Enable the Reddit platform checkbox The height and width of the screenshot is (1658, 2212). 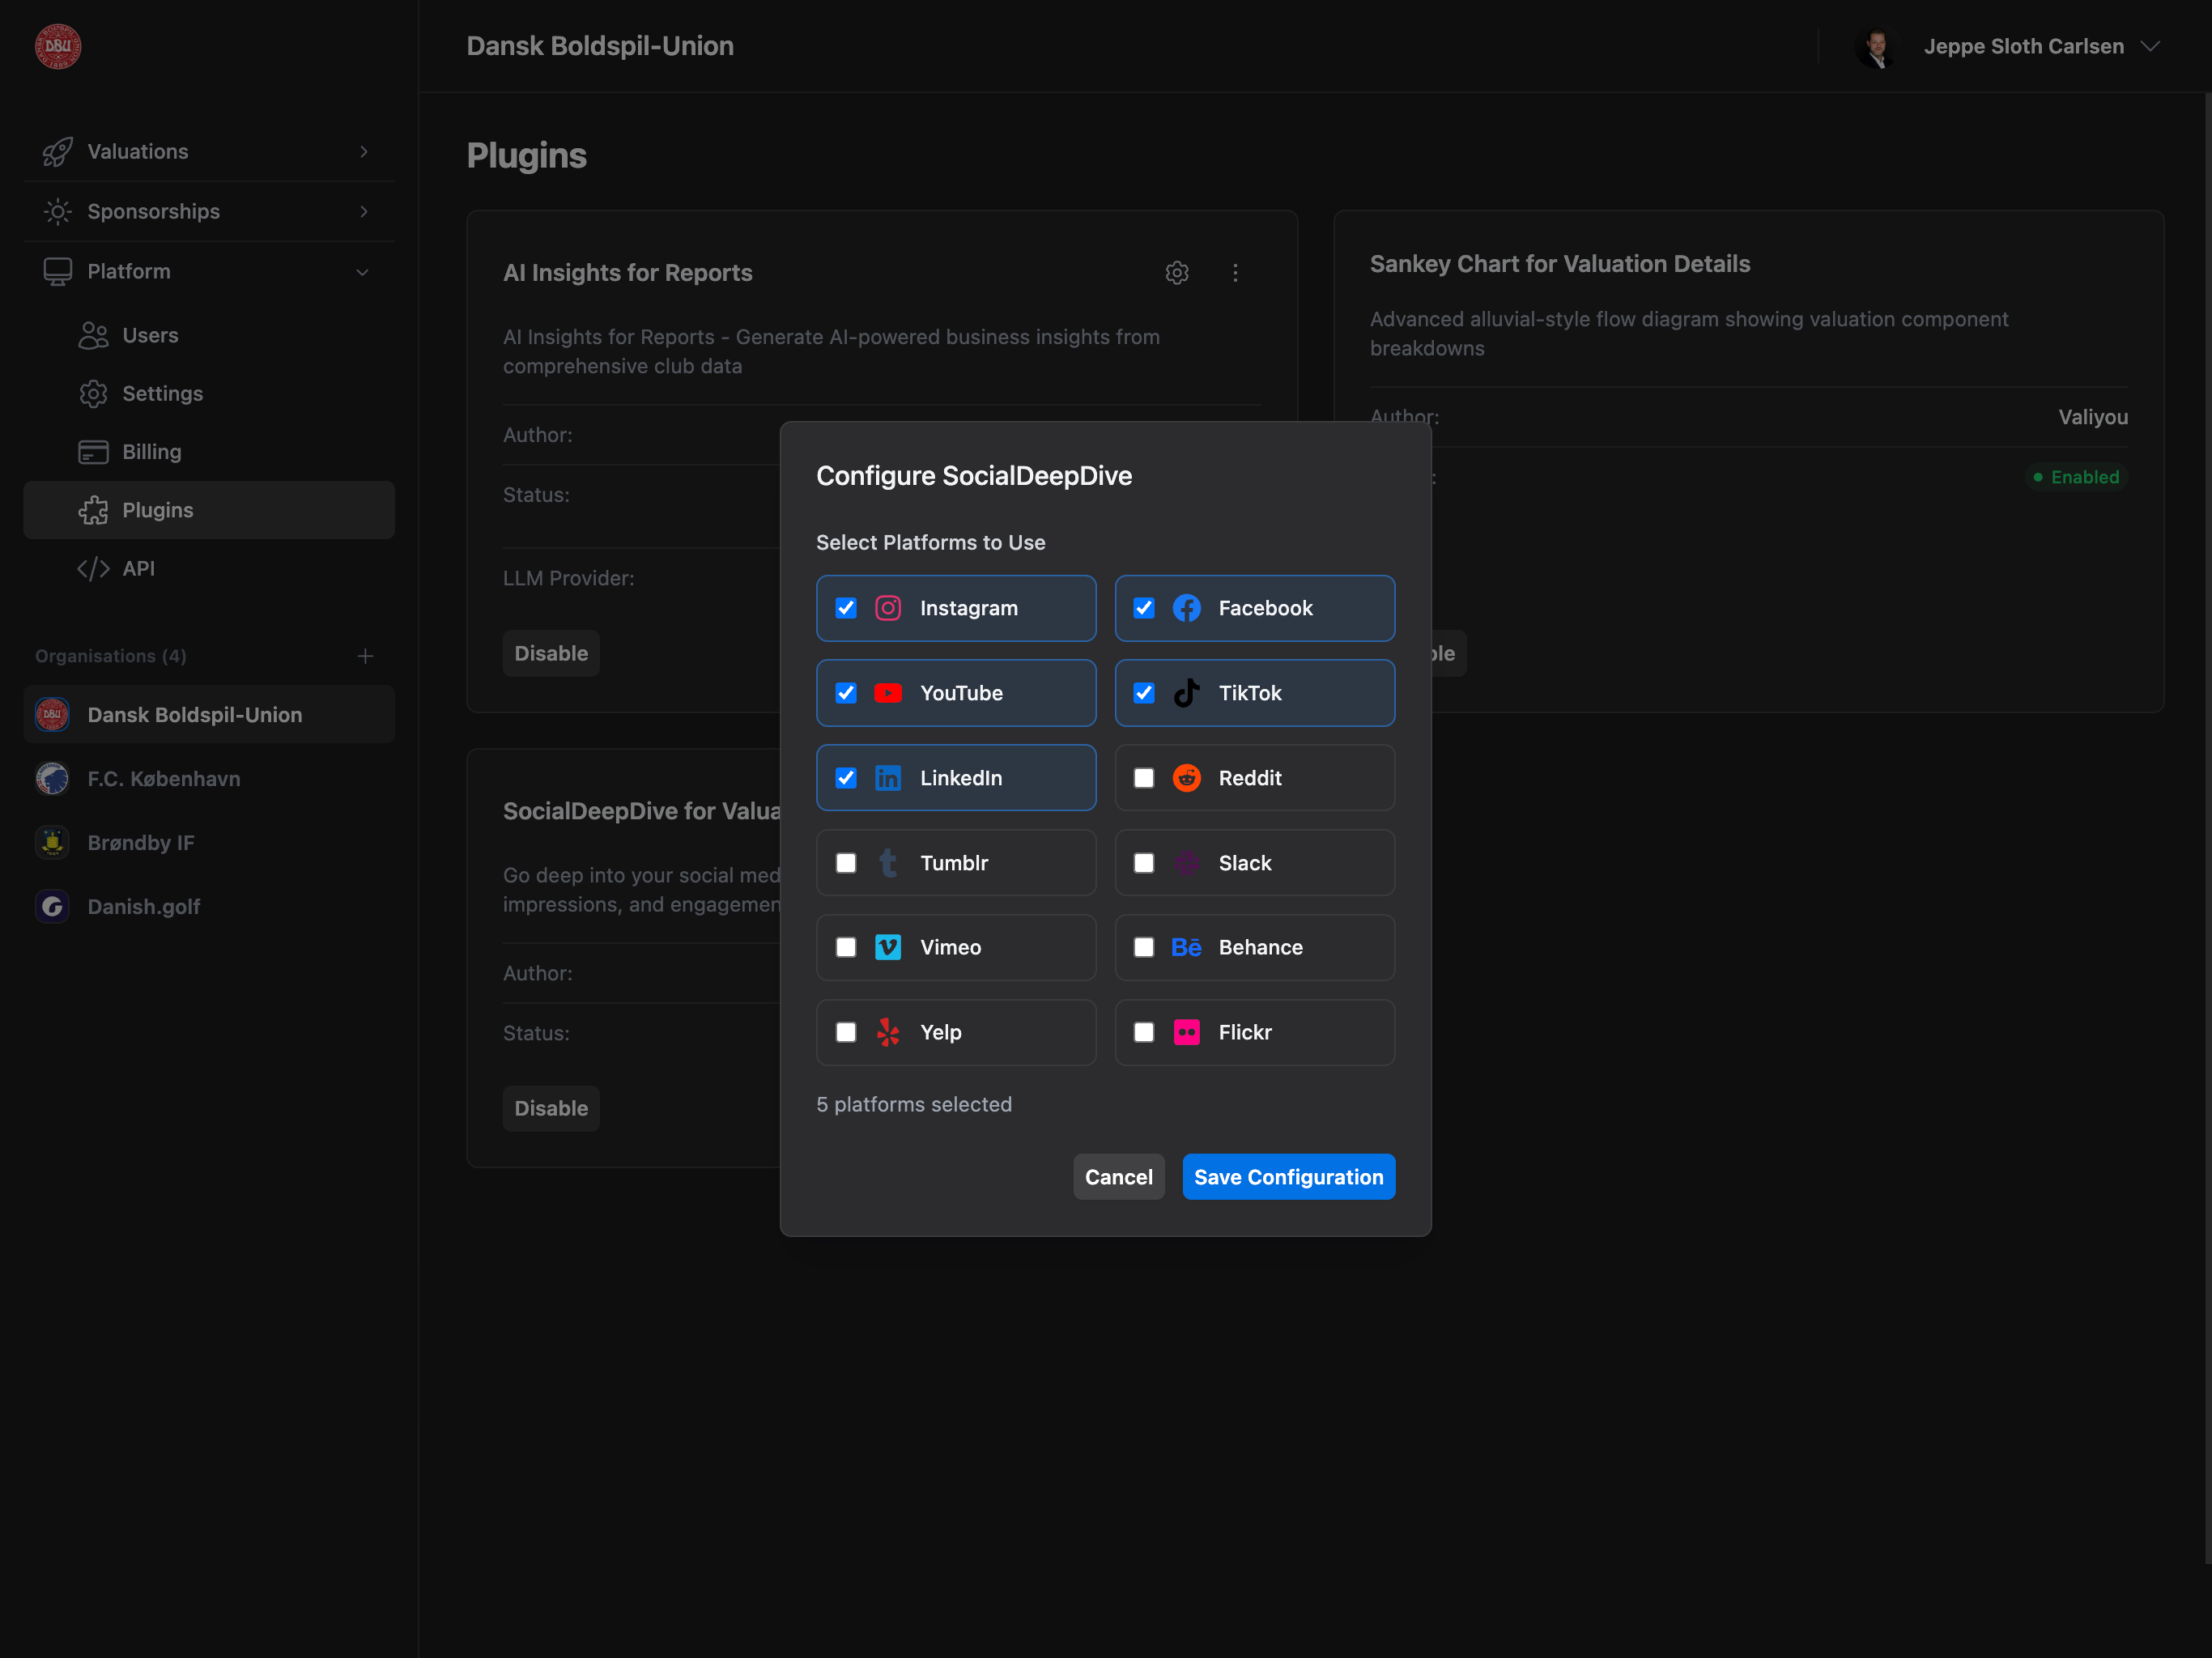point(1144,777)
